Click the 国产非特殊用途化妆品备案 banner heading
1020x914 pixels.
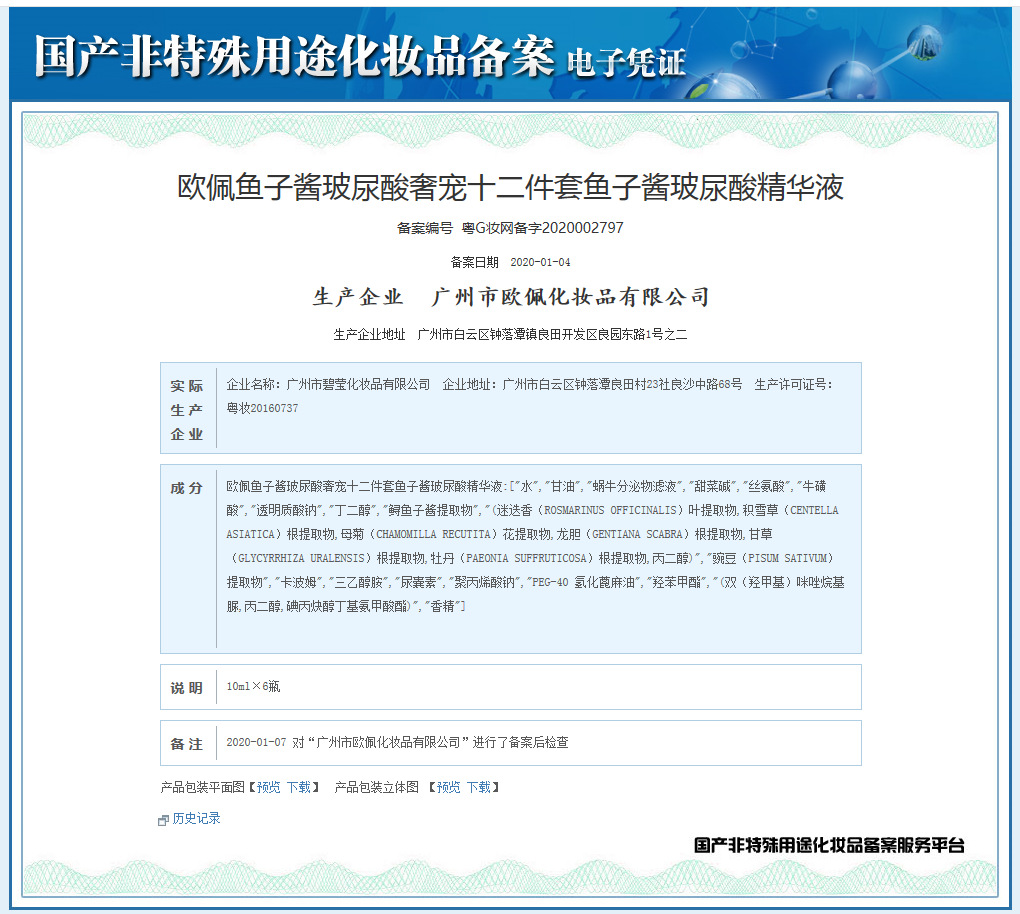coord(295,56)
